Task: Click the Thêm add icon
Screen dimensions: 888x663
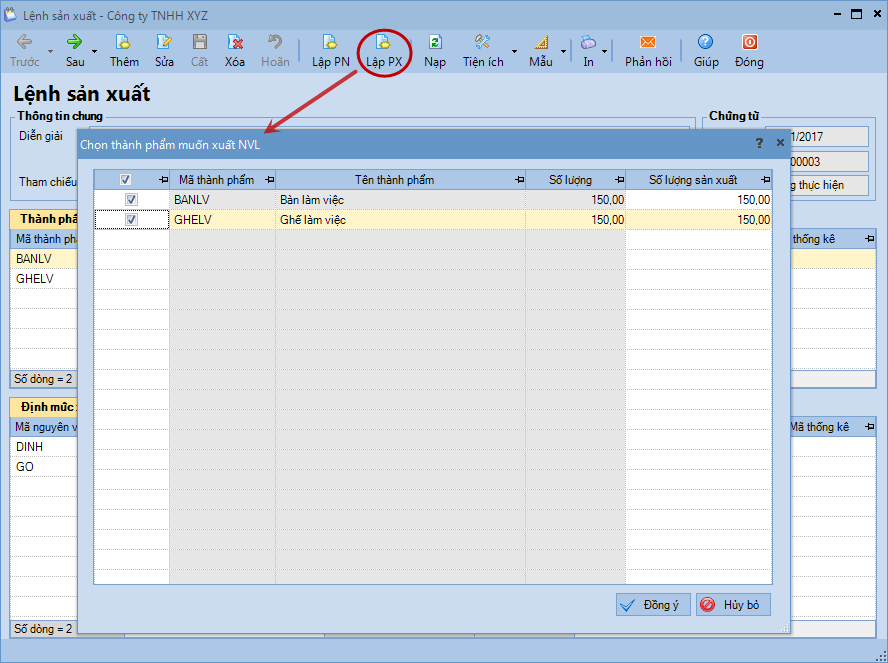Action: [x=124, y=43]
